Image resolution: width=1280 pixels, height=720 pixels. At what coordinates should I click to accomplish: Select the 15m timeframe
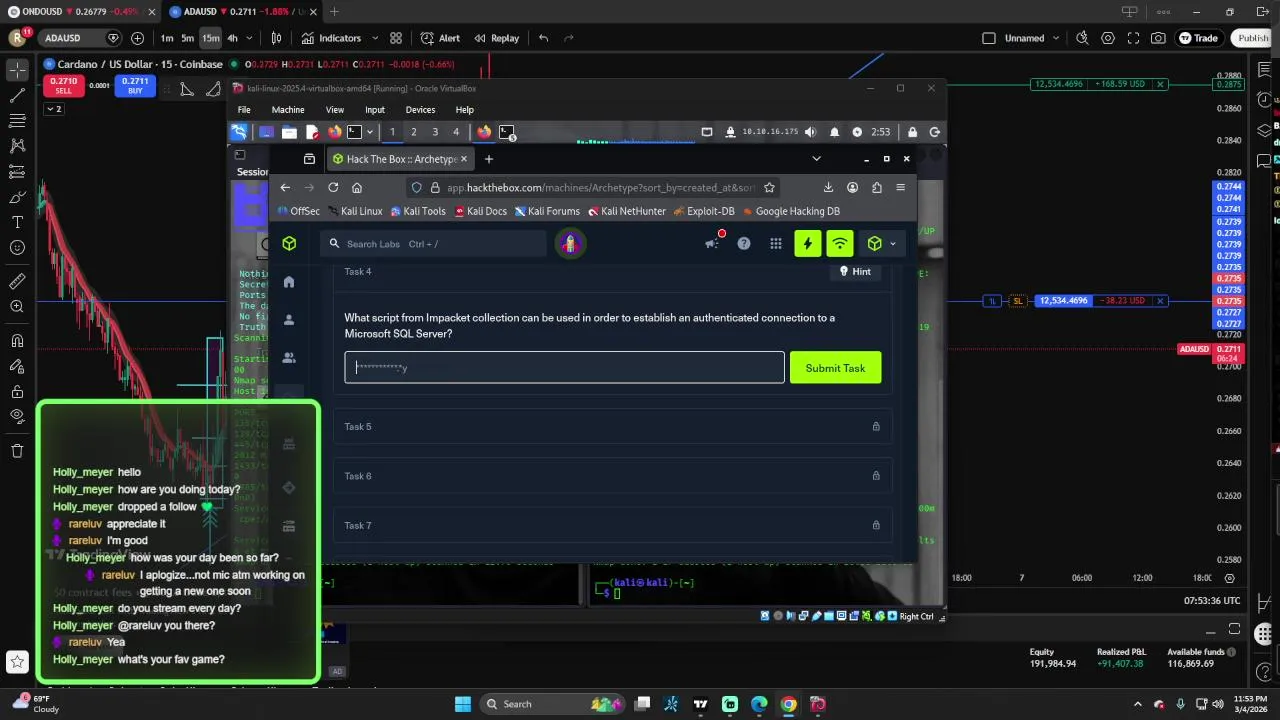click(x=210, y=38)
